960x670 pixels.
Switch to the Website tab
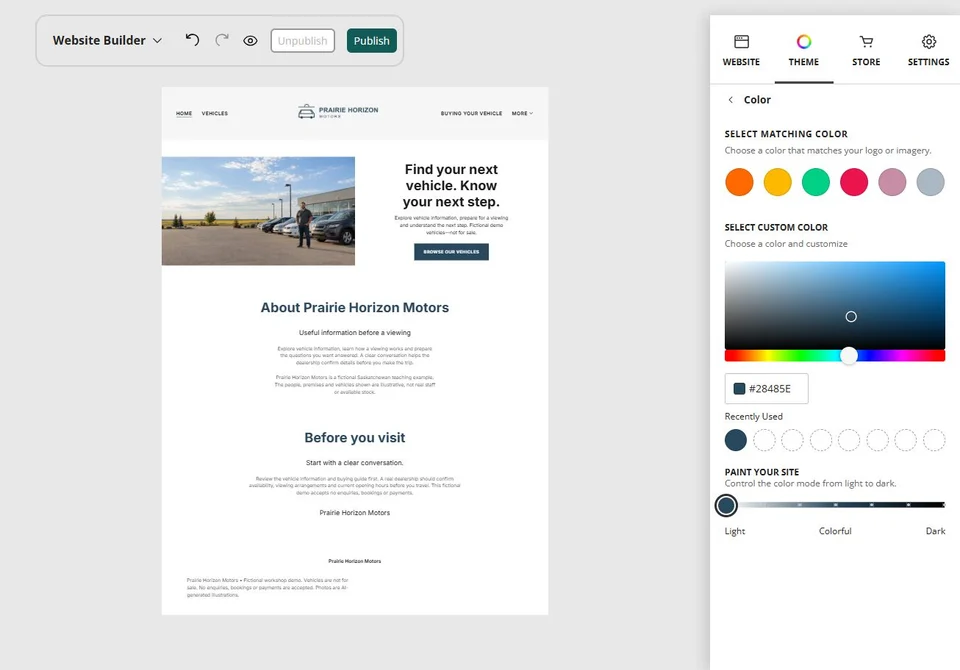point(741,50)
